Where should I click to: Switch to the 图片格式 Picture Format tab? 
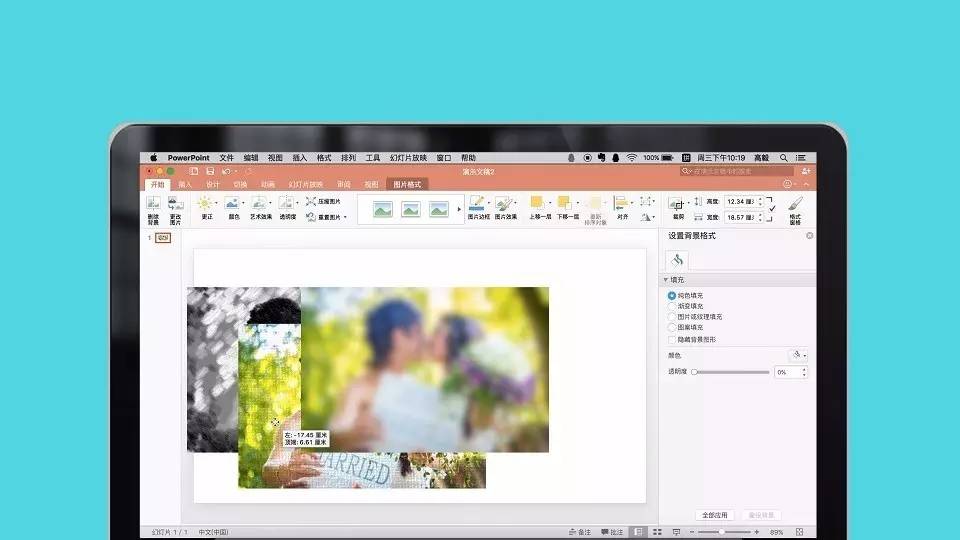pyautogui.click(x=407, y=184)
